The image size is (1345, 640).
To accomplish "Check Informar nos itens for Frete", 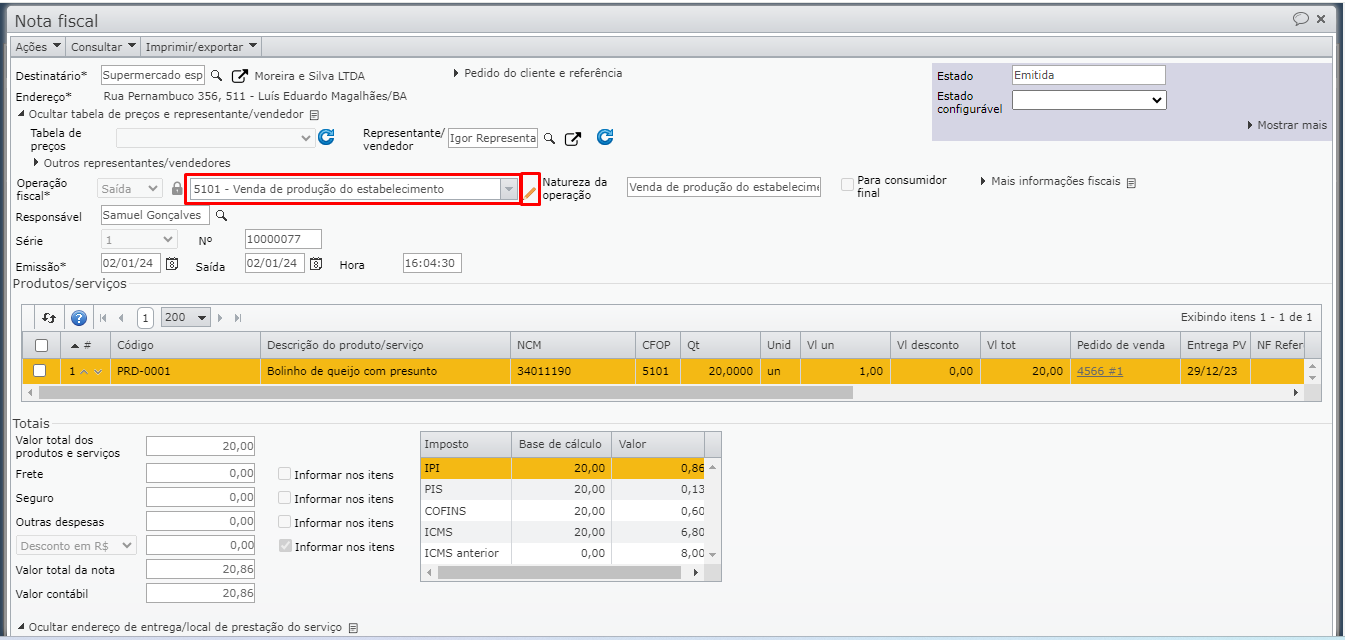I will (285, 475).
